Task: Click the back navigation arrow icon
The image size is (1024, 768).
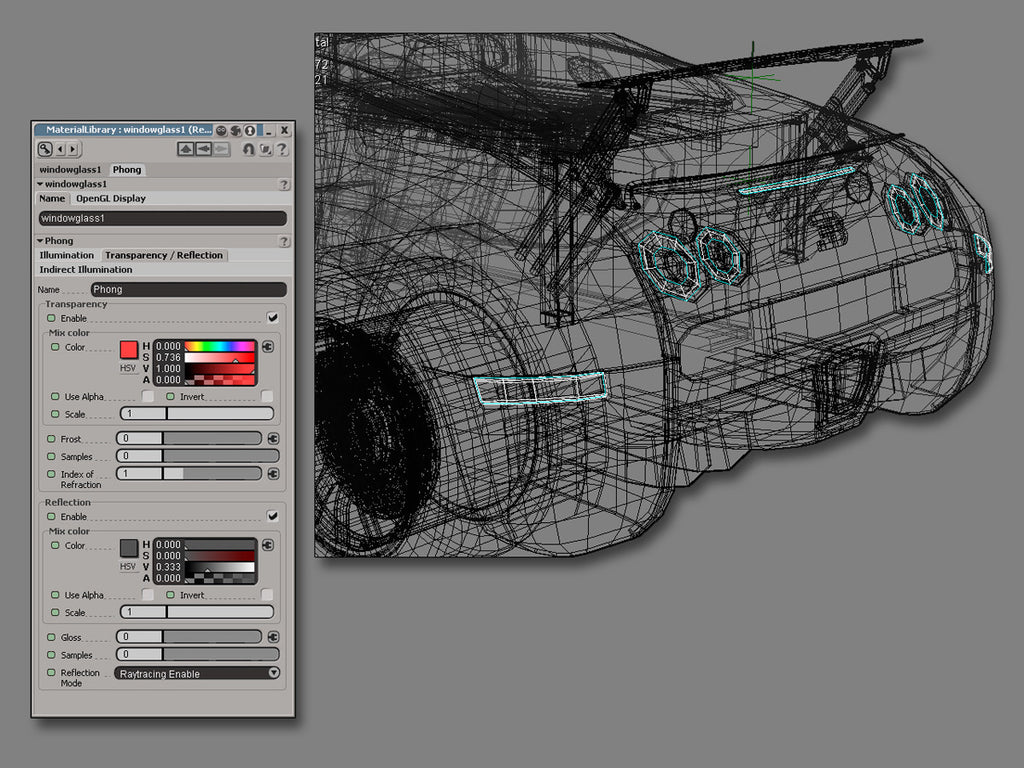Action: (202, 149)
